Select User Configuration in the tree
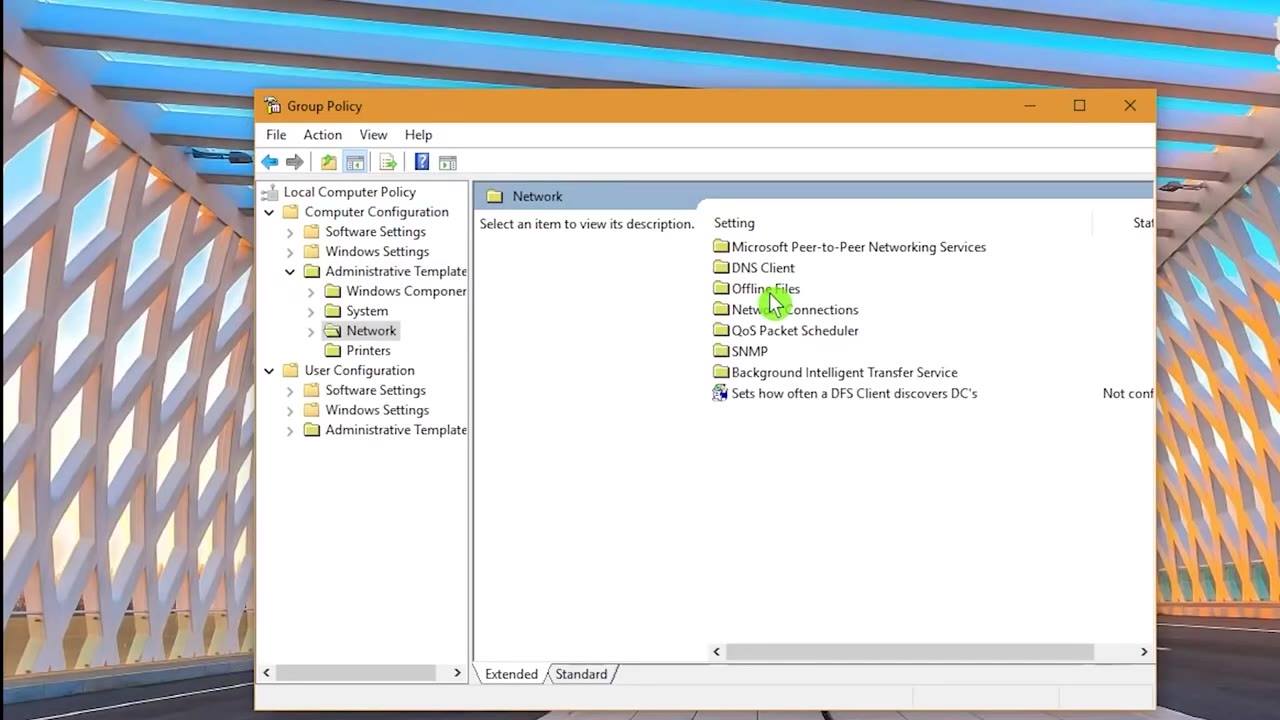Viewport: 1280px width, 720px height. [x=359, y=370]
